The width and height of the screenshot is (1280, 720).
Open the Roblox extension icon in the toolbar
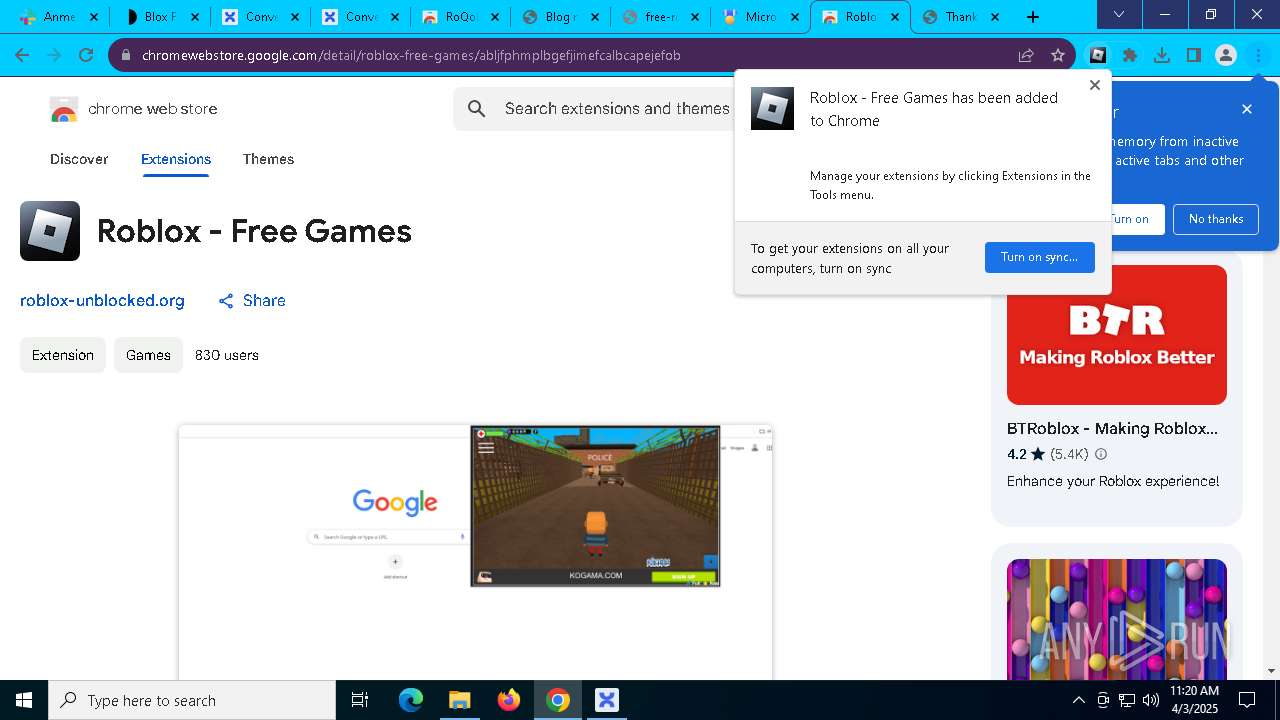pyautogui.click(x=1098, y=56)
